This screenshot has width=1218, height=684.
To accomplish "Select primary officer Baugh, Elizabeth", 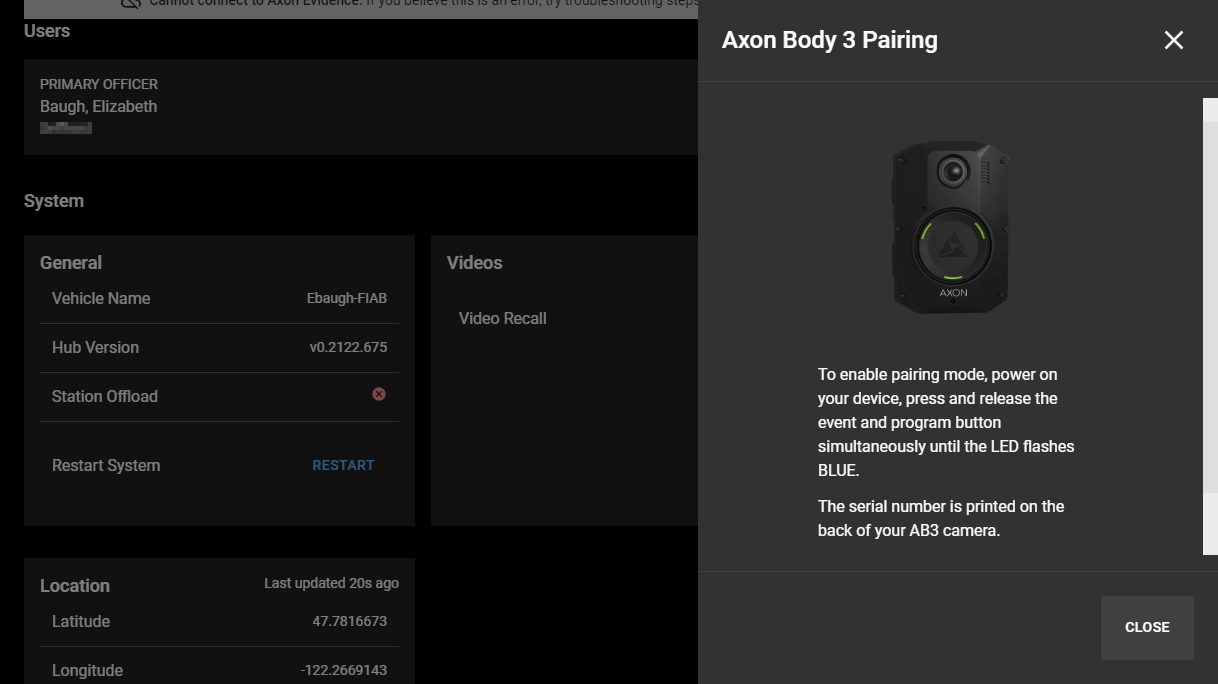I will click(x=98, y=106).
